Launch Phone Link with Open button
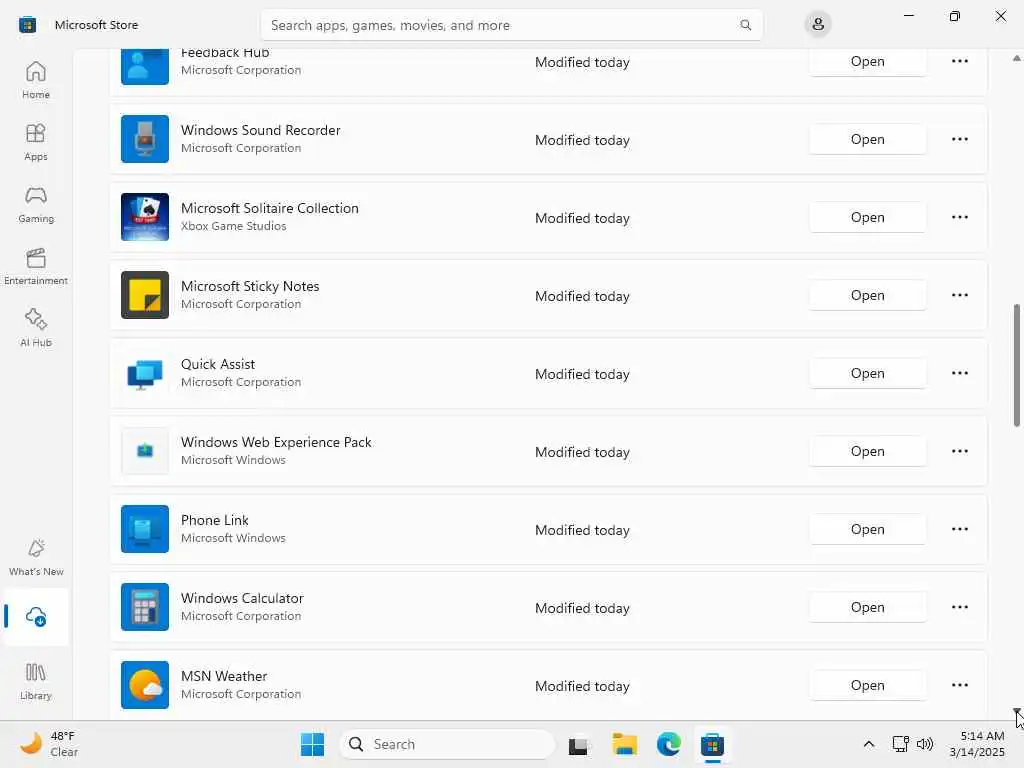Screen dimensions: 1024x768 (x=867, y=529)
